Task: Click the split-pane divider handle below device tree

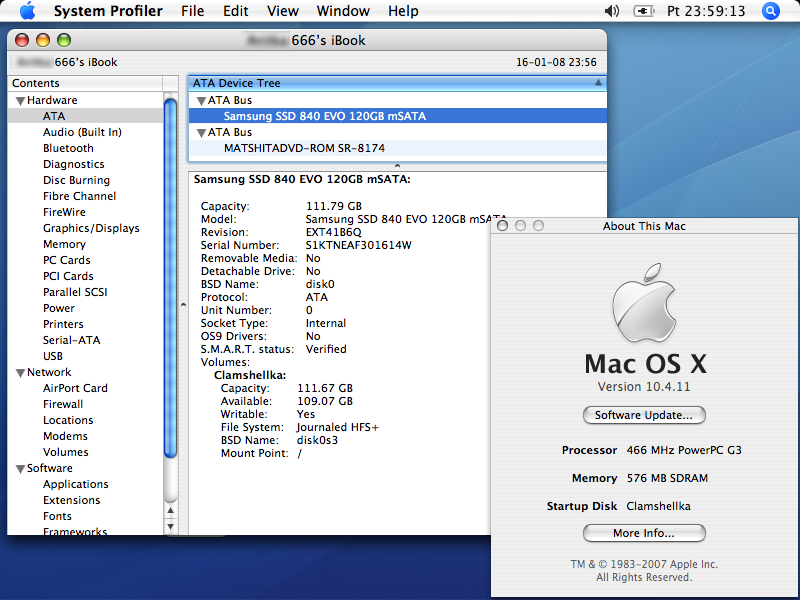Action: 397,166
